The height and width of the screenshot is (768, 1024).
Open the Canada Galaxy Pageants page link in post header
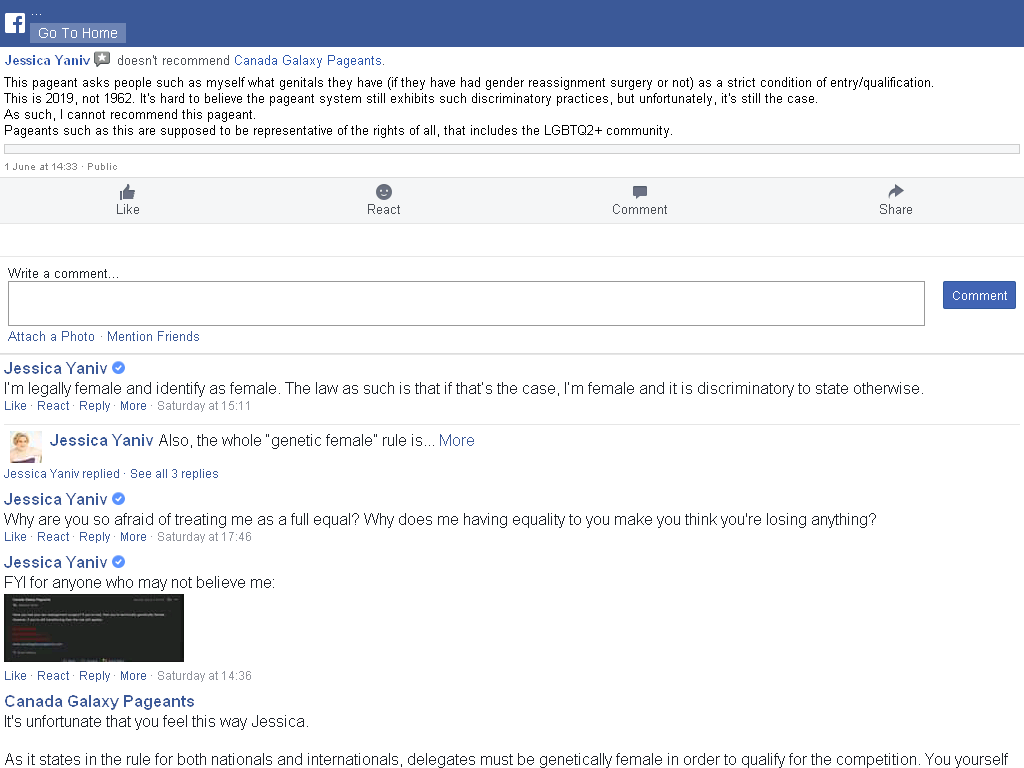(308, 61)
